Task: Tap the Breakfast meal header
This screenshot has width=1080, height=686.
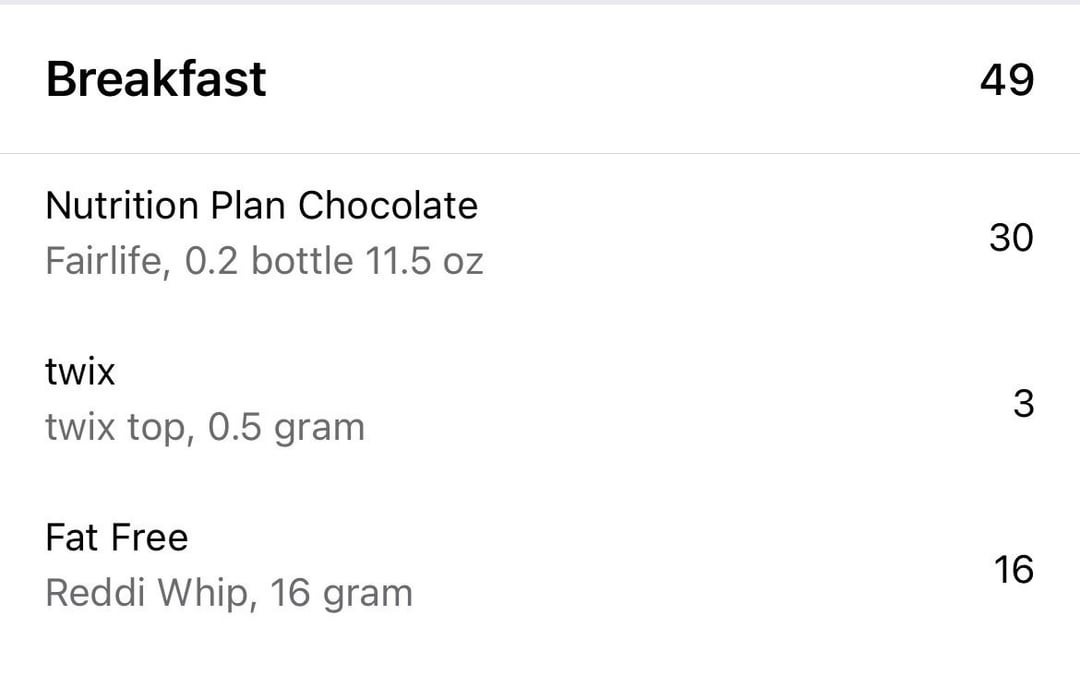Action: 156,79
